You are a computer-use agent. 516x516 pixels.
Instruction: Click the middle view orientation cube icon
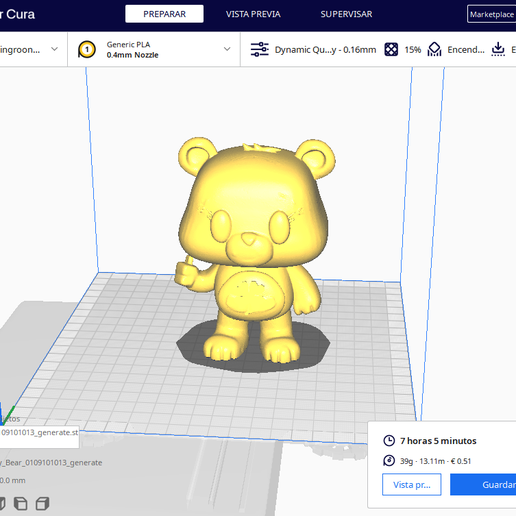pyautogui.click(x=21, y=504)
